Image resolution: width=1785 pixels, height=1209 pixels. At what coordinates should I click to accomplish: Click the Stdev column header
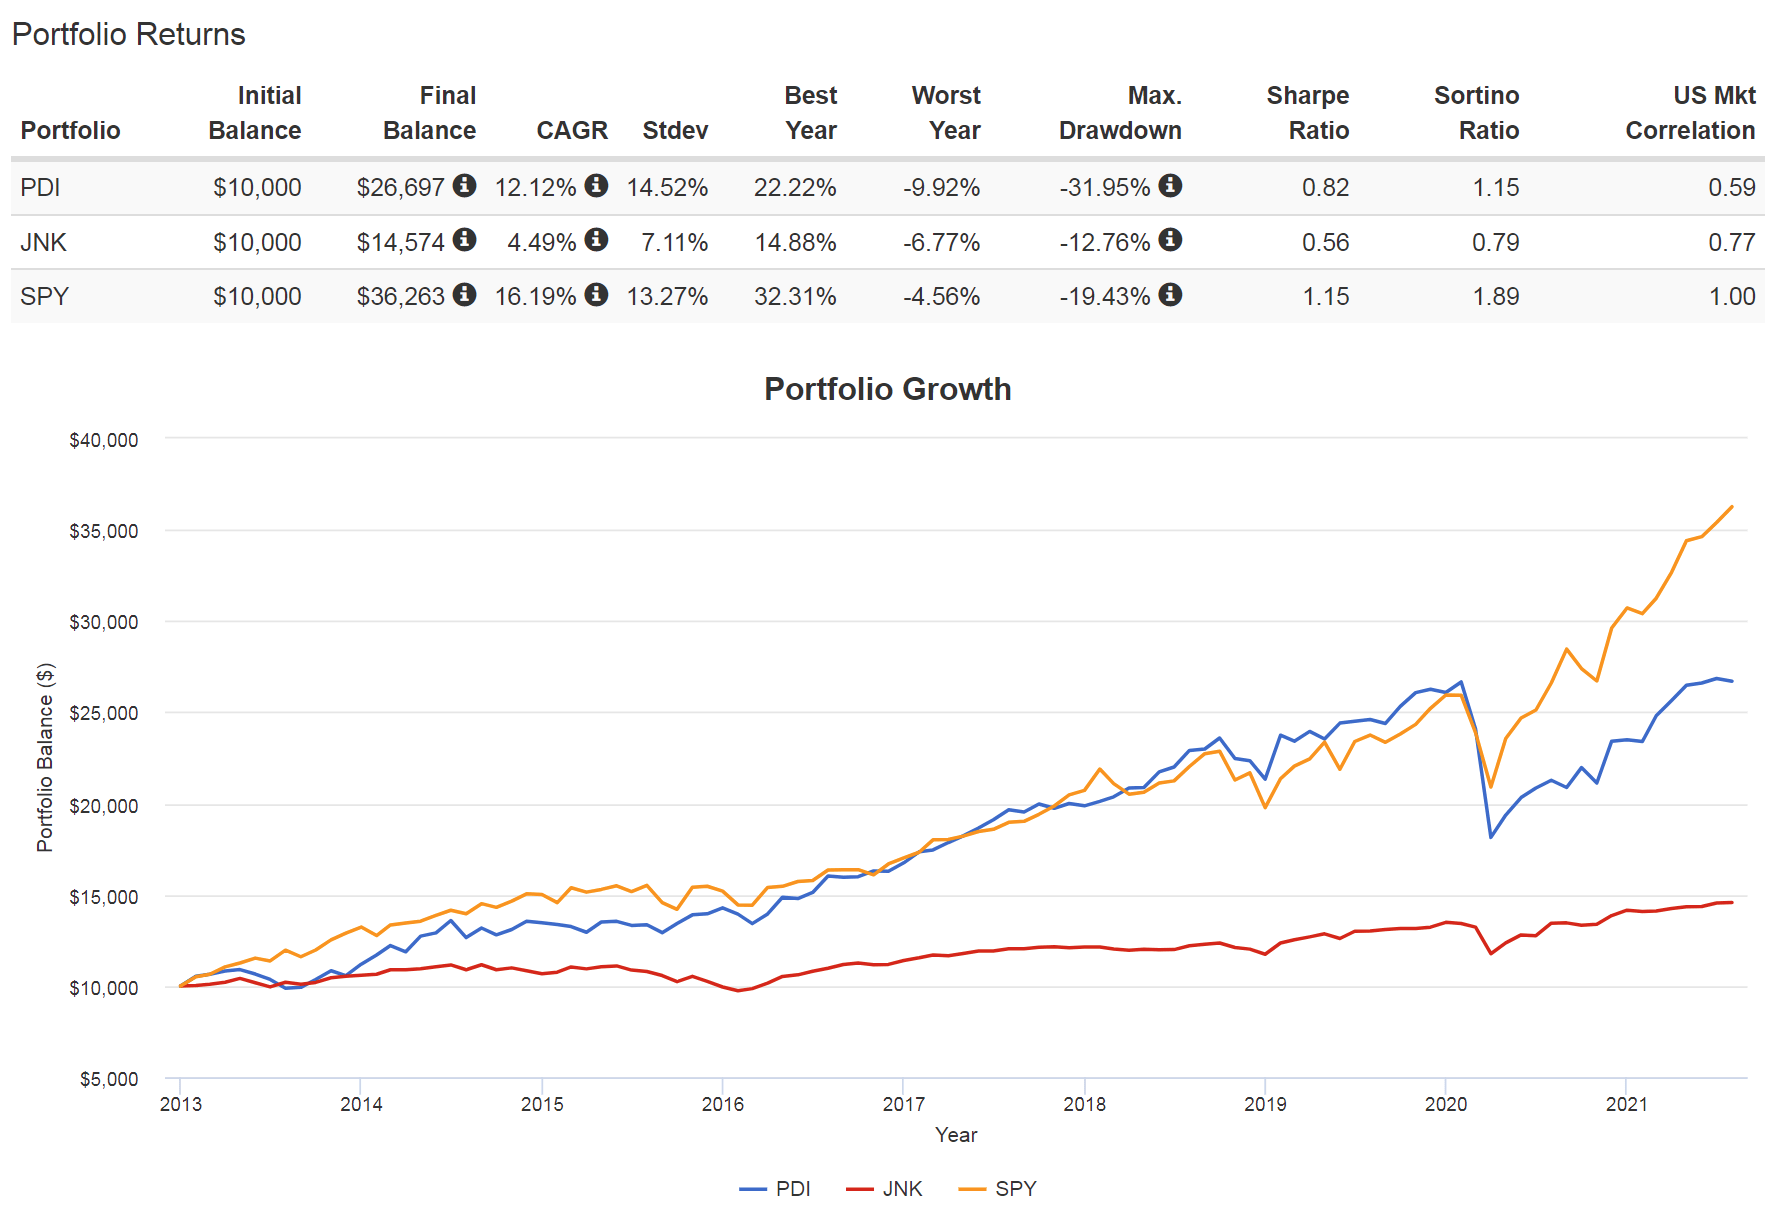click(x=675, y=131)
